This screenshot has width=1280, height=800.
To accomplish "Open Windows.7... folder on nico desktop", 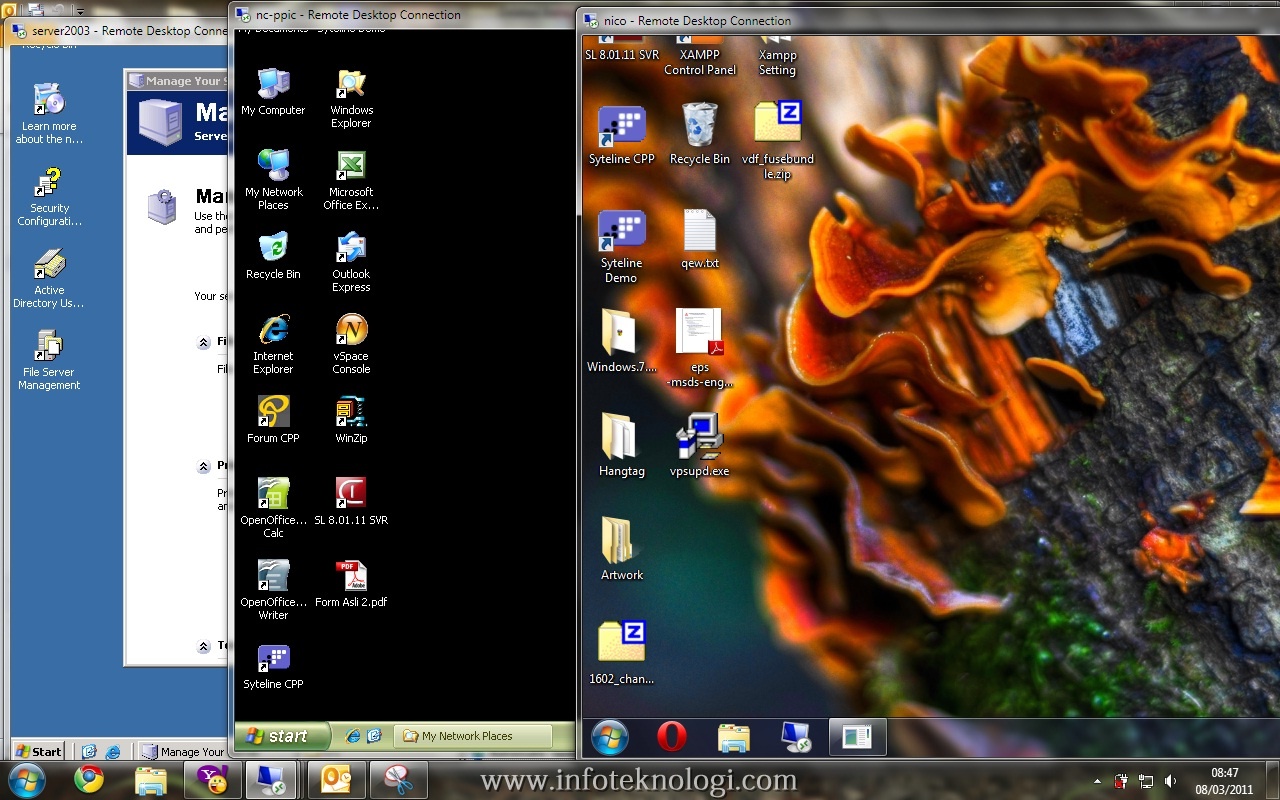I will 621,342.
